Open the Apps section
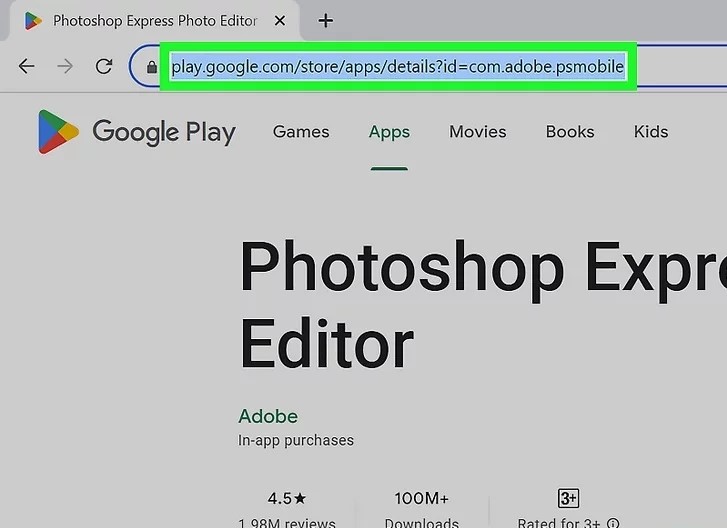The width and height of the screenshot is (727, 528). (x=389, y=132)
